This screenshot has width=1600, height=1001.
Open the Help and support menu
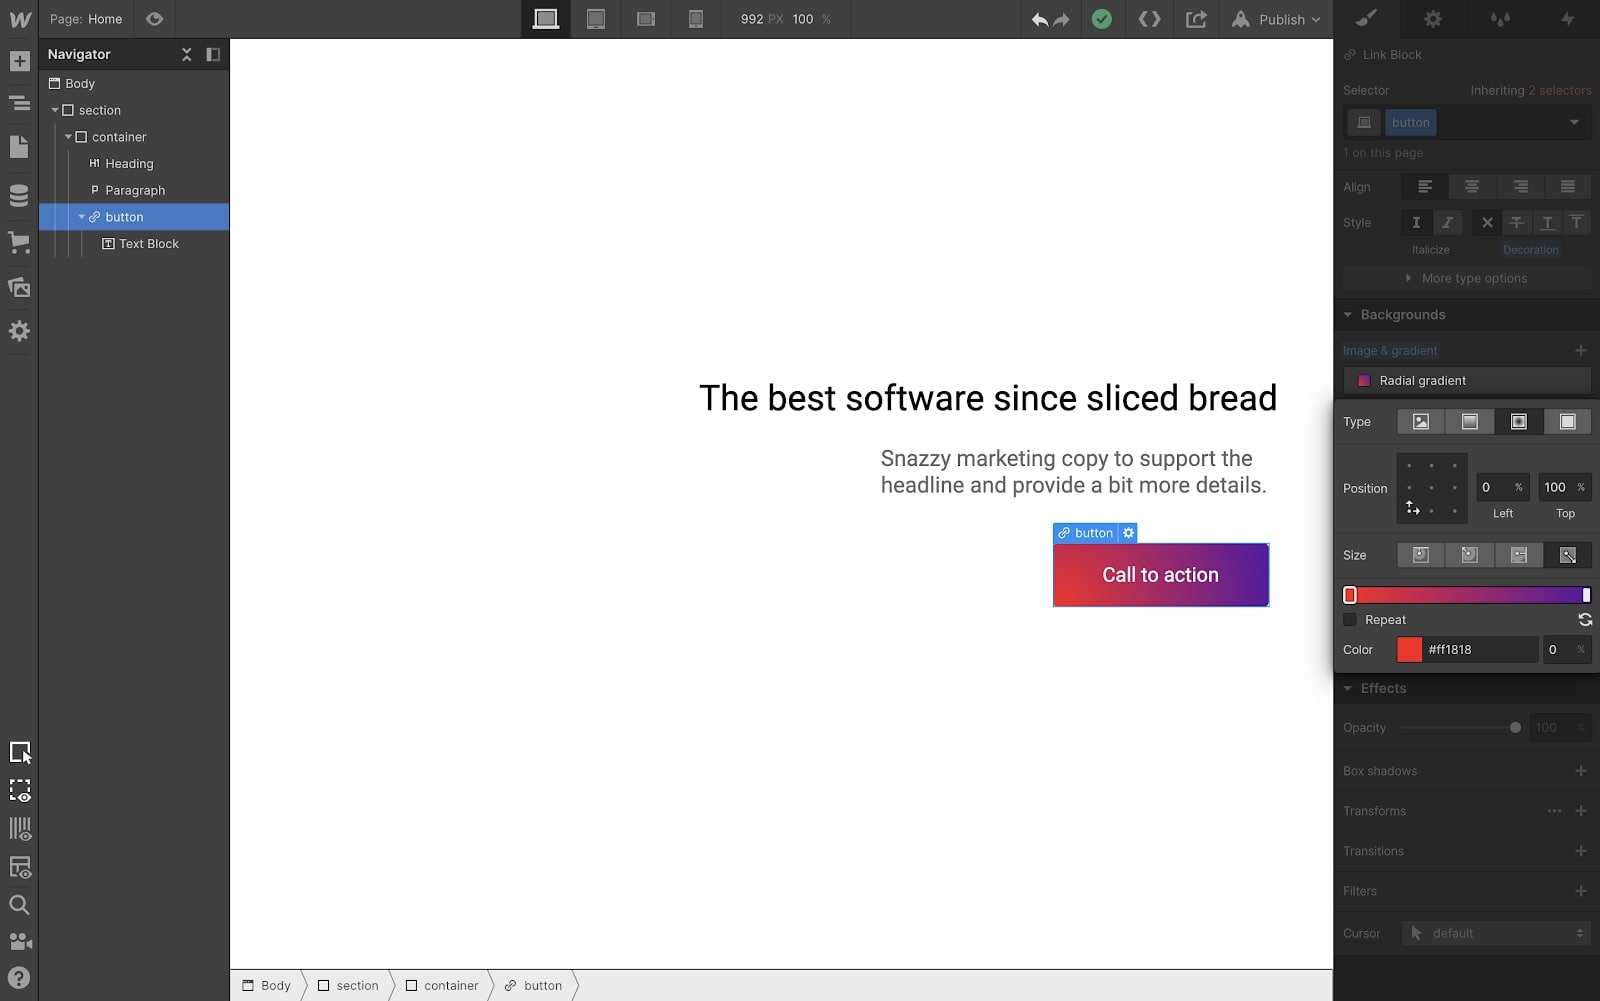click(x=19, y=978)
